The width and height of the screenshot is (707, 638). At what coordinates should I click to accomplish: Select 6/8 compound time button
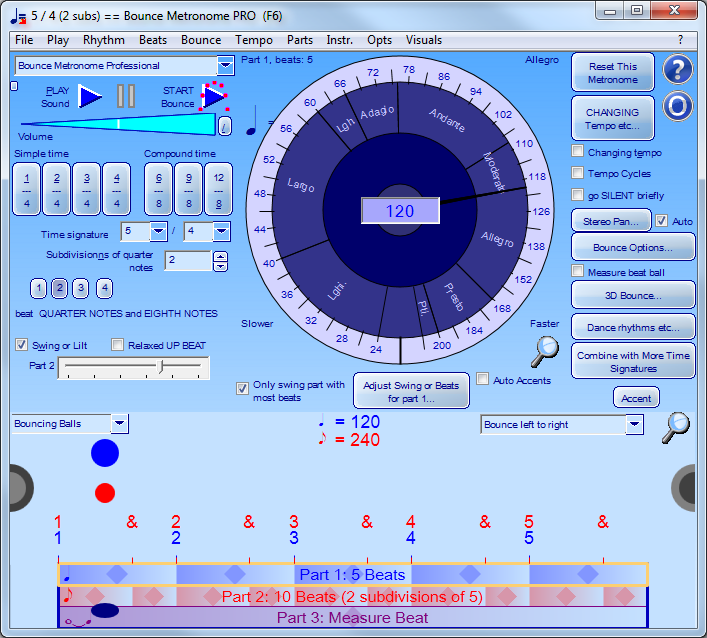click(159, 189)
